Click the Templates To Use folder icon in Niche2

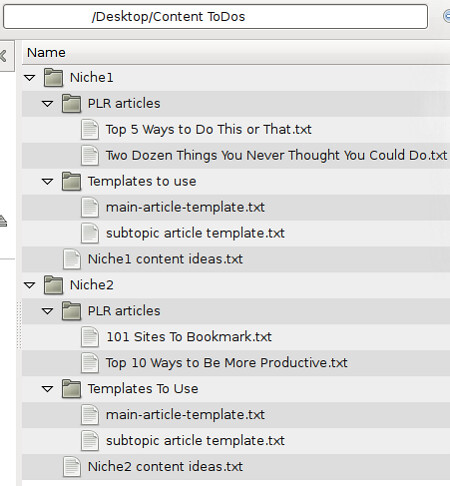[x=71, y=389]
